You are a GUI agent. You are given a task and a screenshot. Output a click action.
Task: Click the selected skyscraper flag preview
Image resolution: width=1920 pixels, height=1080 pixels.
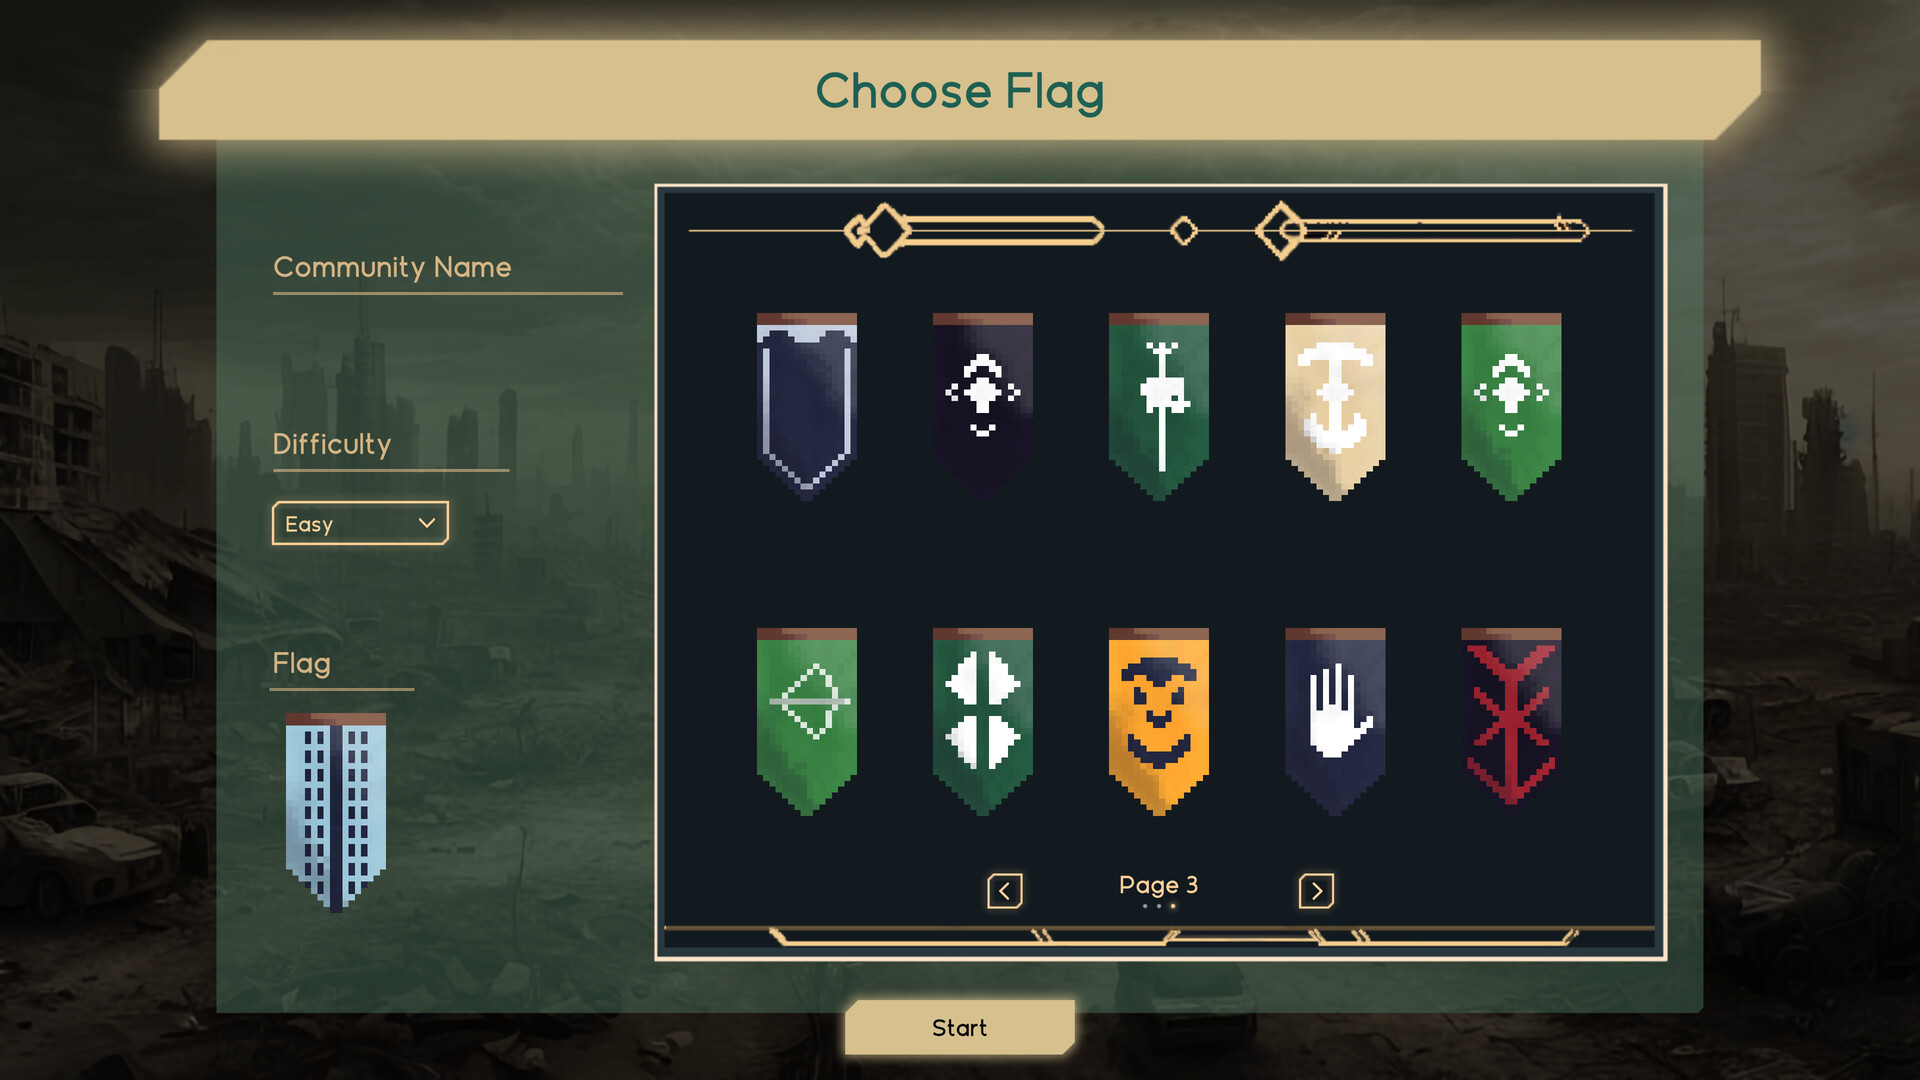coord(336,812)
